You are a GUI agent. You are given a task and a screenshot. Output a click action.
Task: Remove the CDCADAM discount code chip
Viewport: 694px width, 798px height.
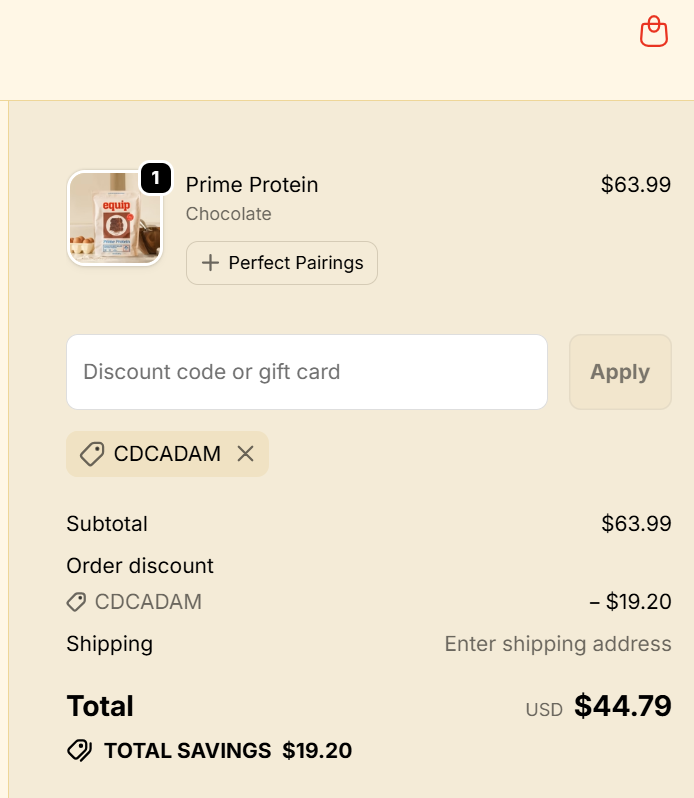coord(246,454)
